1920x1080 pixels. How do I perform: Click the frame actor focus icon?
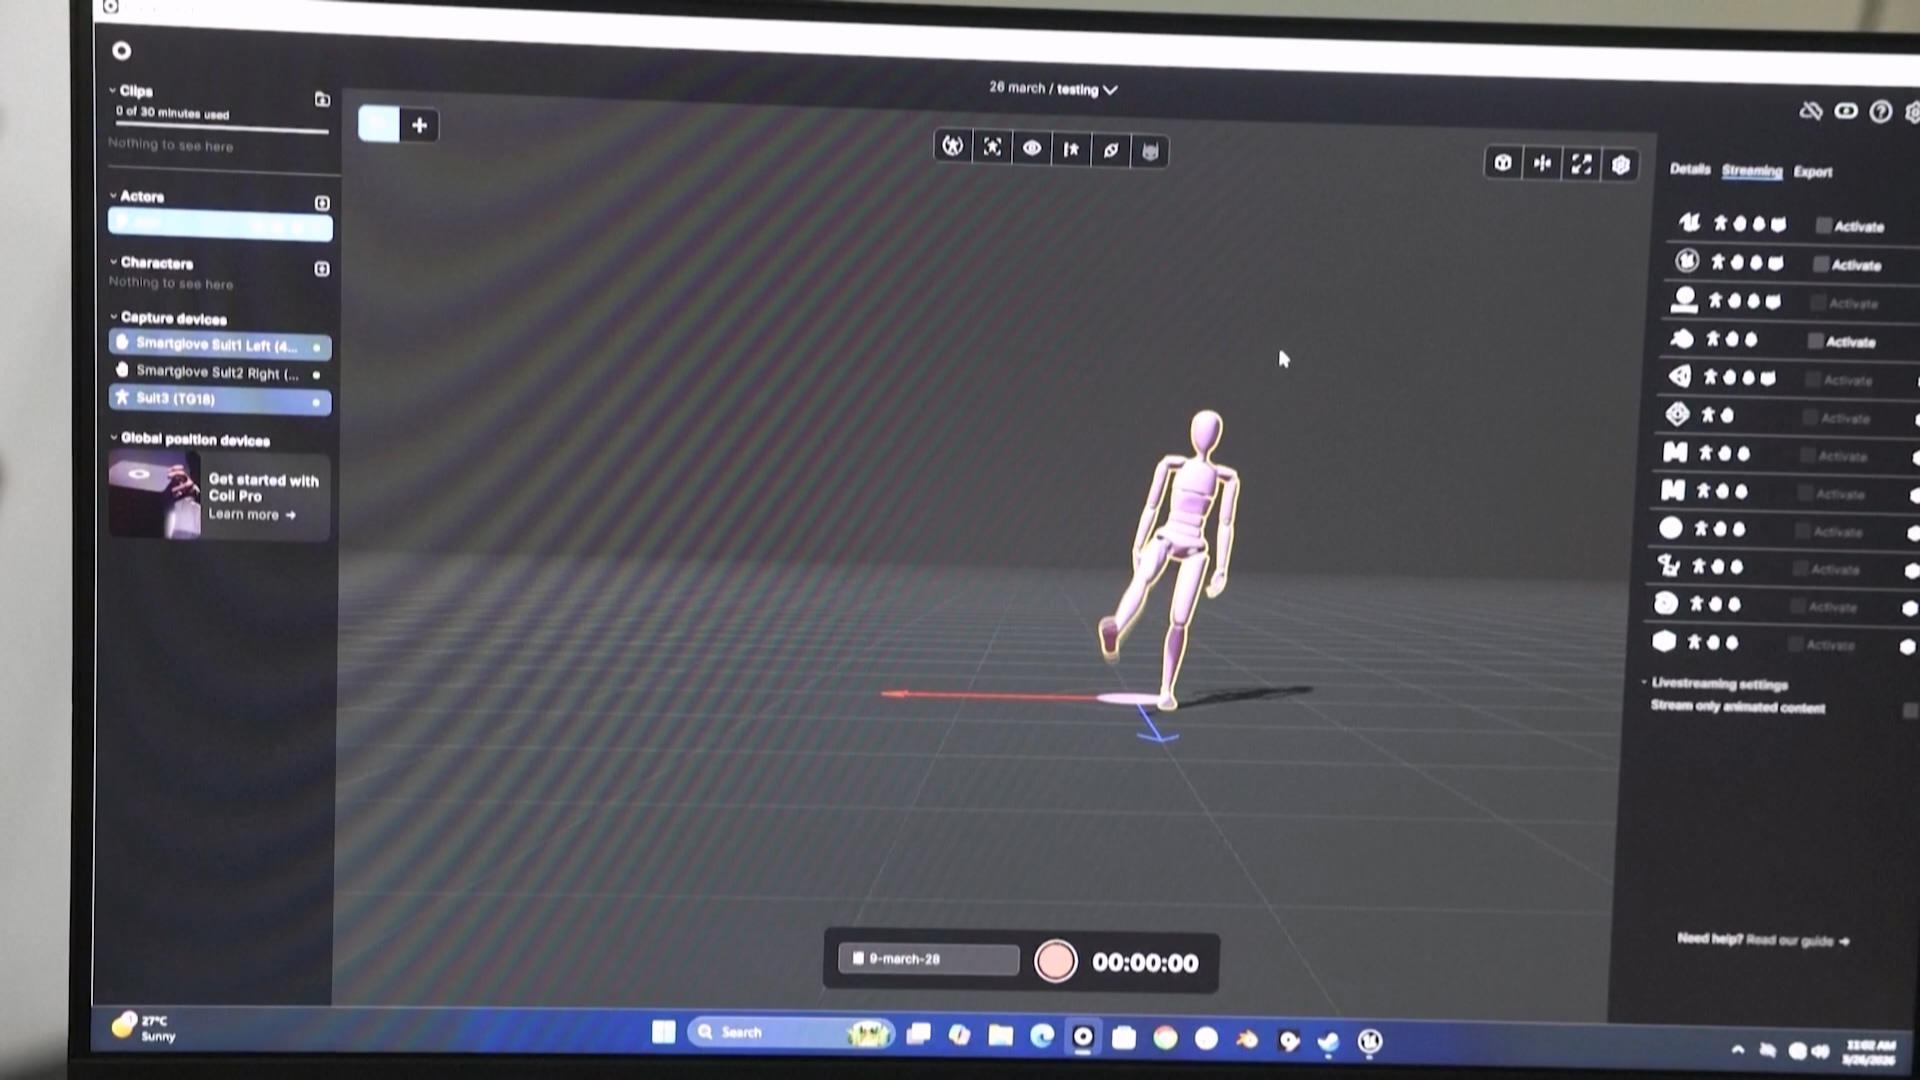pos(992,148)
